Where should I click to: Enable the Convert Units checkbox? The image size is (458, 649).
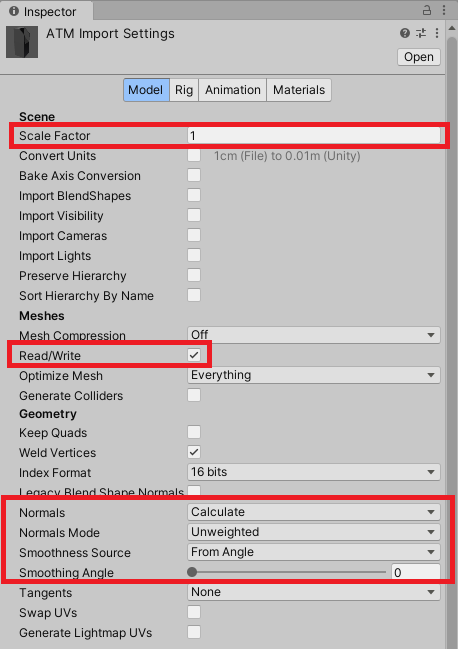tap(194, 155)
